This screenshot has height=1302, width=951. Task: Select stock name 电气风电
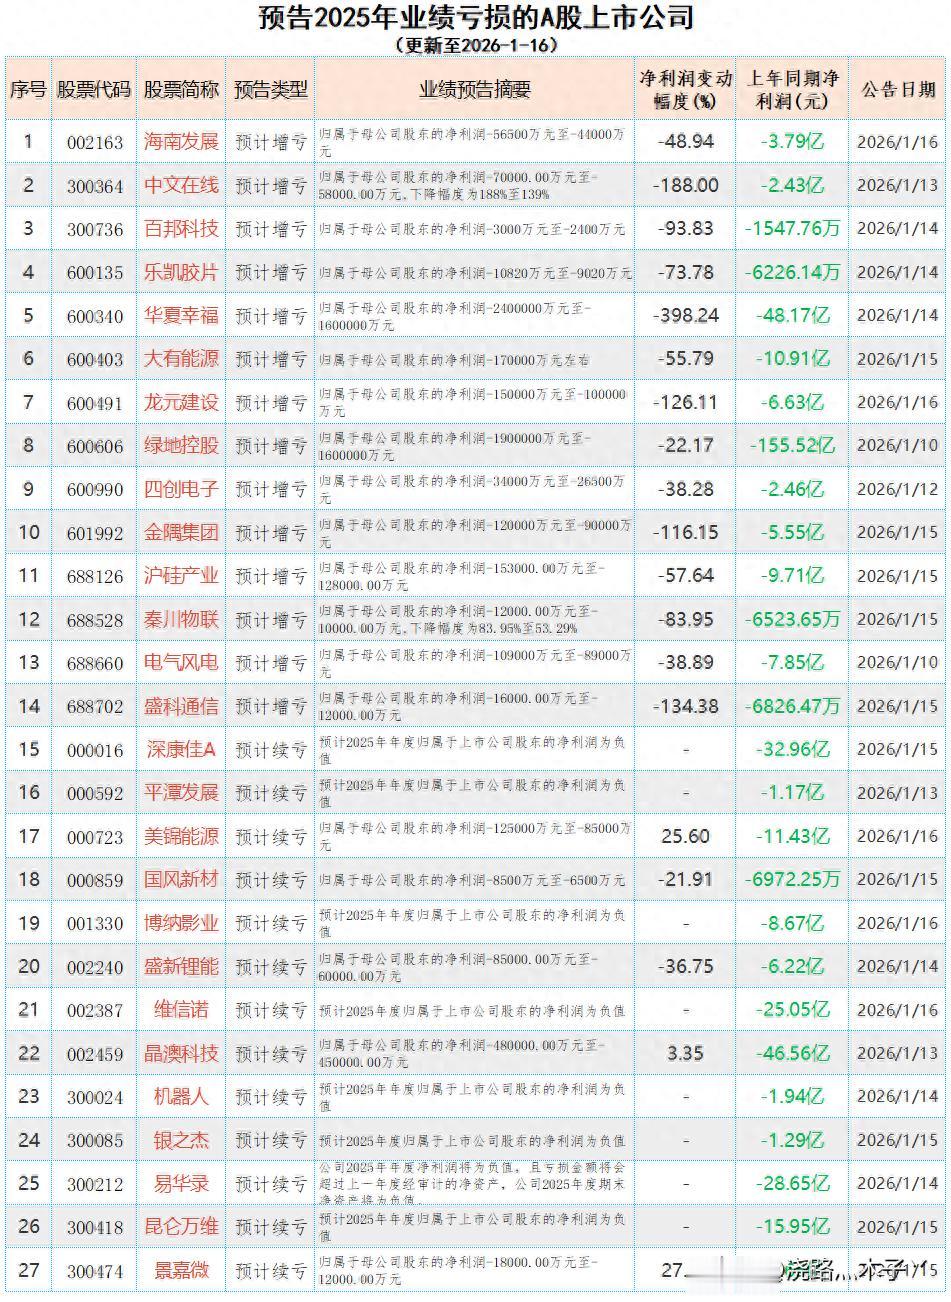point(181,662)
